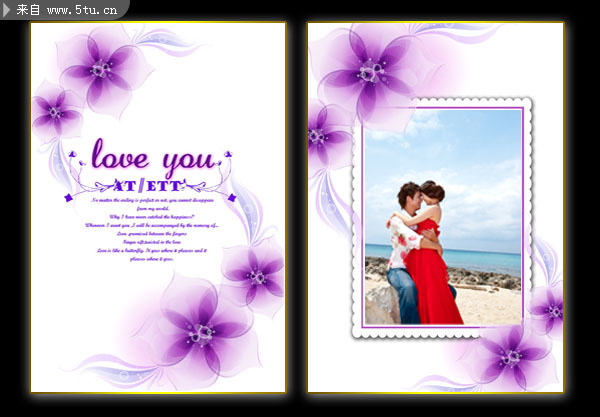Select the flower at right page's bottom-right corner

[x=513, y=355]
